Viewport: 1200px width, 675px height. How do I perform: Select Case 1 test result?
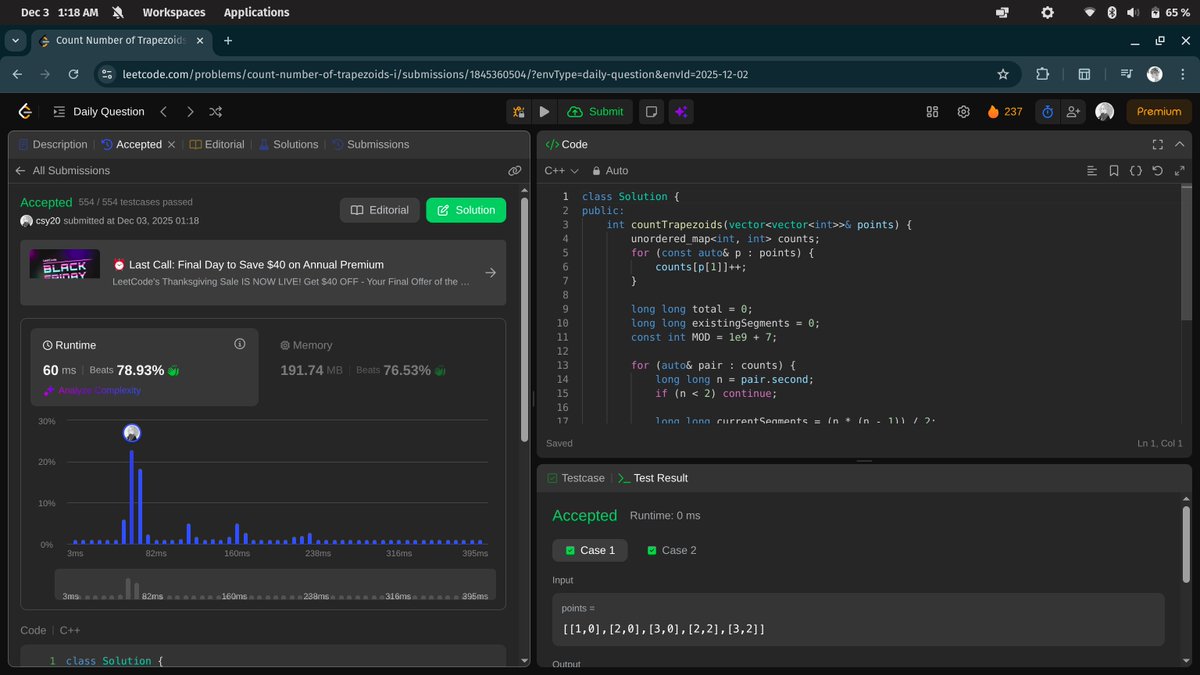click(590, 550)
